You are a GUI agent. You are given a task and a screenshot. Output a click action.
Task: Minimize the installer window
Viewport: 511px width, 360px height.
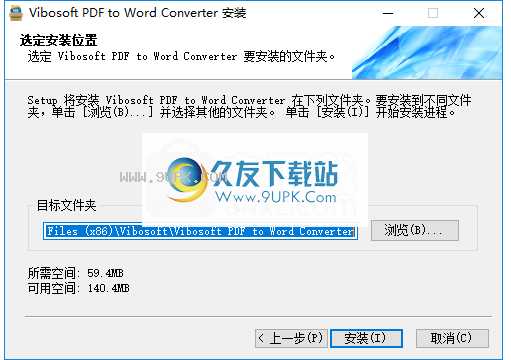tap(388, 13)
